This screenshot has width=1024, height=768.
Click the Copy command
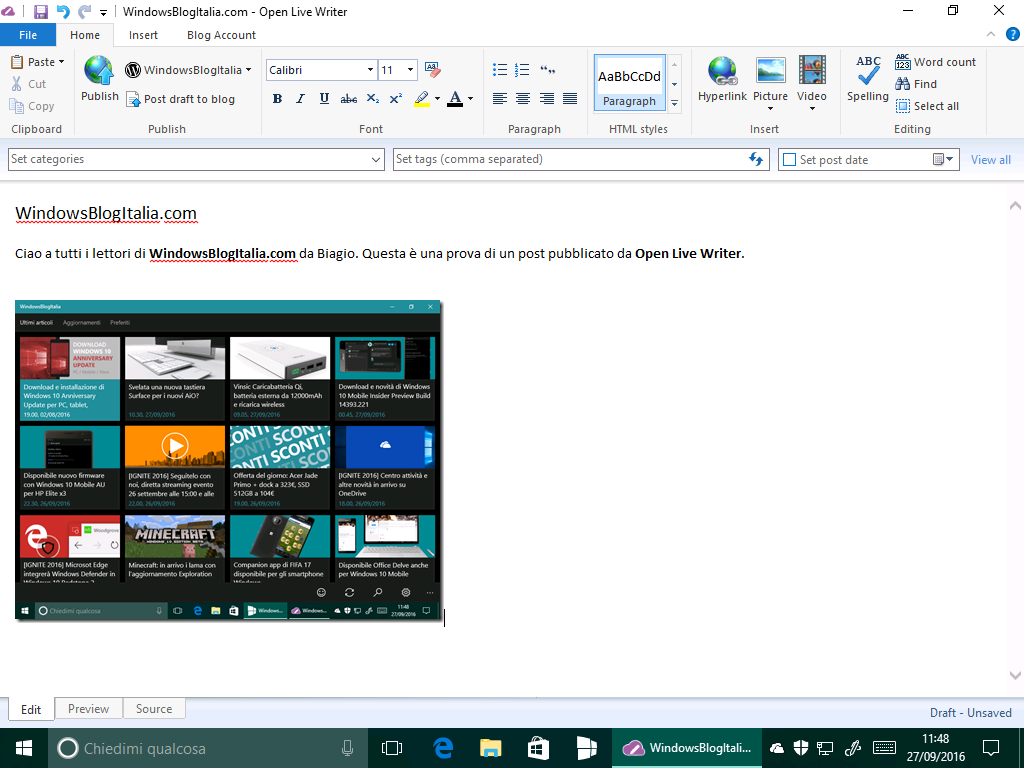pyautogui.click(x=32, y=106)
